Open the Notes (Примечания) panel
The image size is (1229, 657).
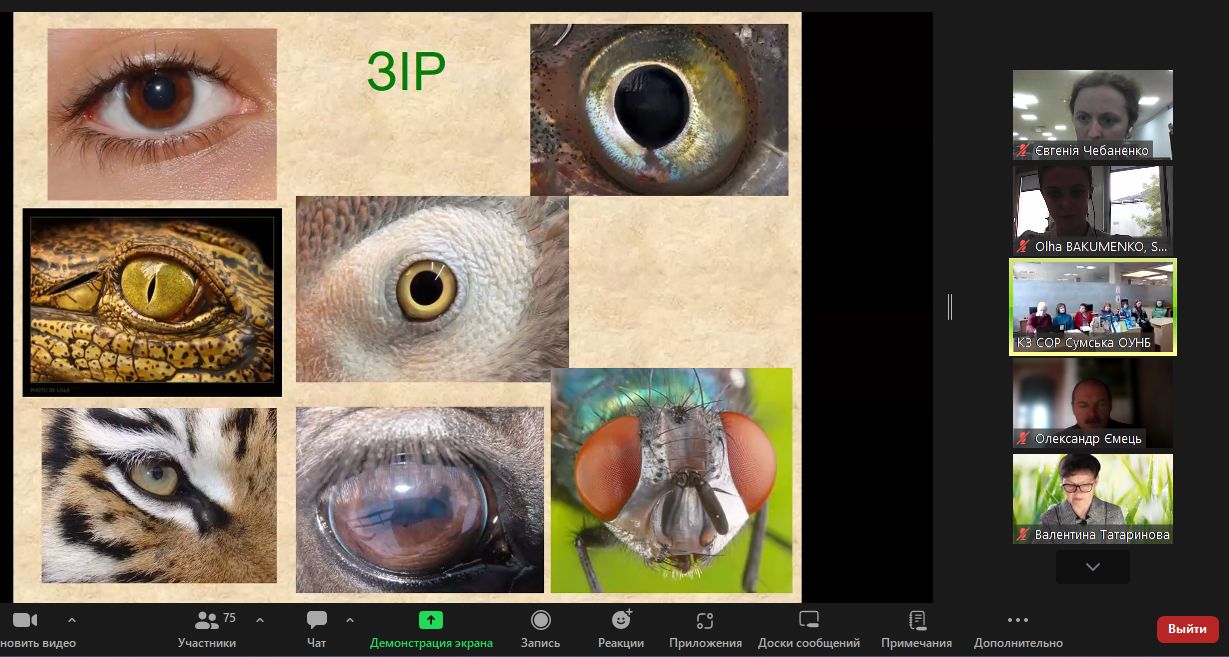[916, 621]
